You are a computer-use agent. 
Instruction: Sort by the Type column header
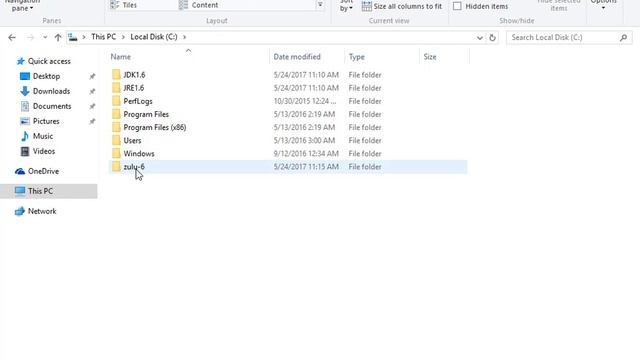pos(356,57)
